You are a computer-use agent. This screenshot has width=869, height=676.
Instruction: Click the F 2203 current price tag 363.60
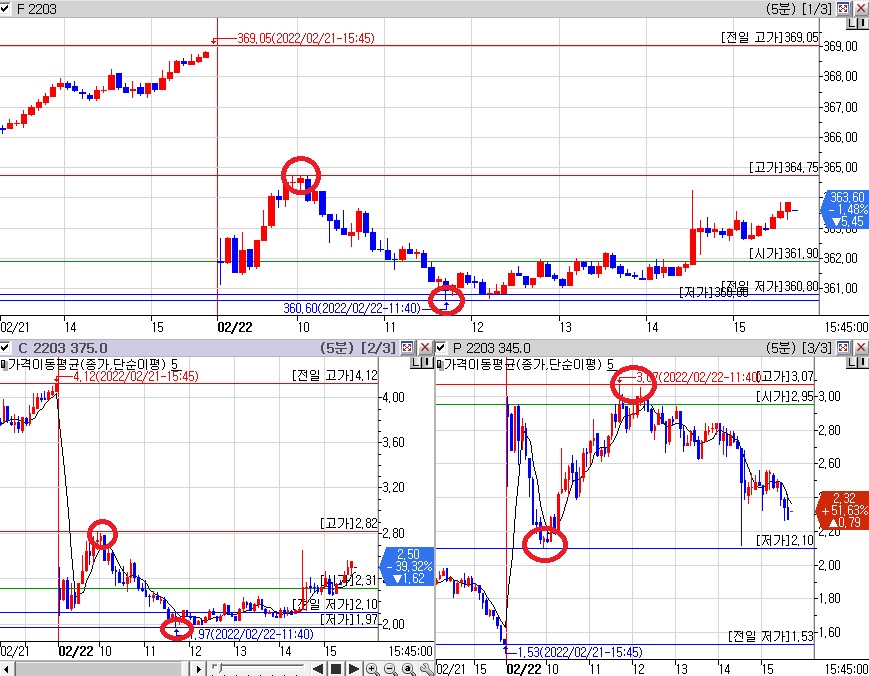coord(846,209)
